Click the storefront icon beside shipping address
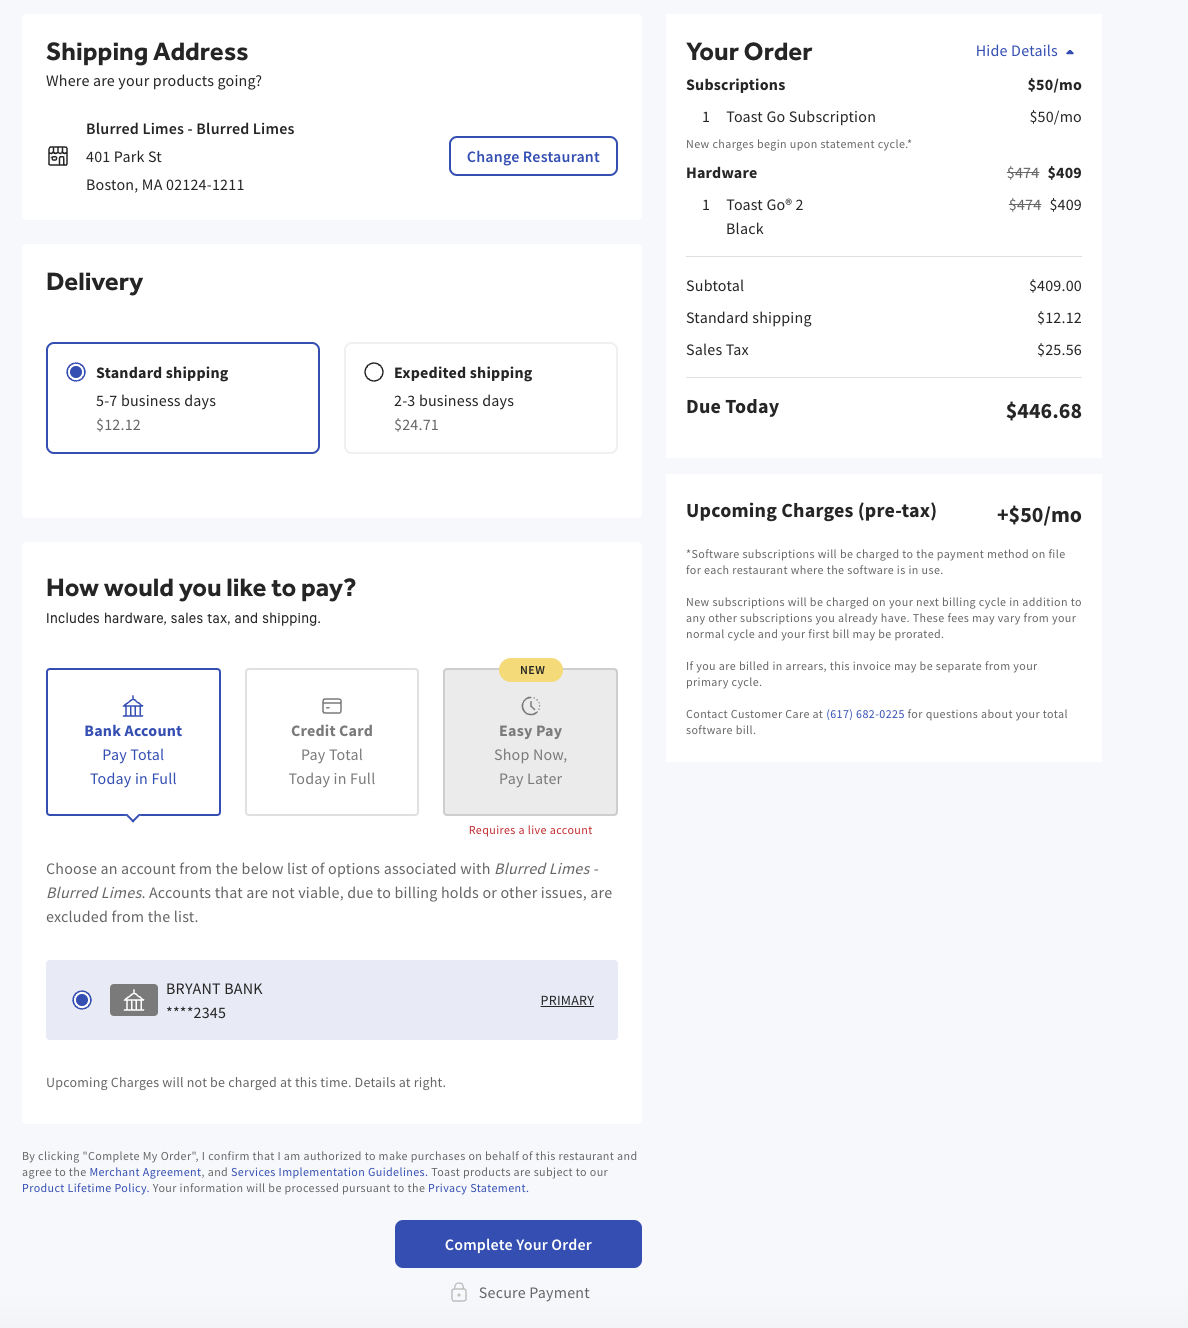Viewport: 1188px width, 1328px height. [x=58, y=156]
